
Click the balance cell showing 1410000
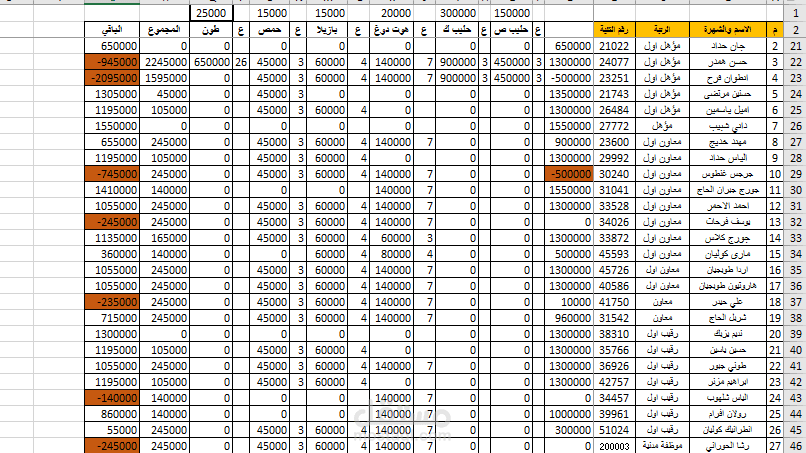pyautogui.click(x=112, y=190)
